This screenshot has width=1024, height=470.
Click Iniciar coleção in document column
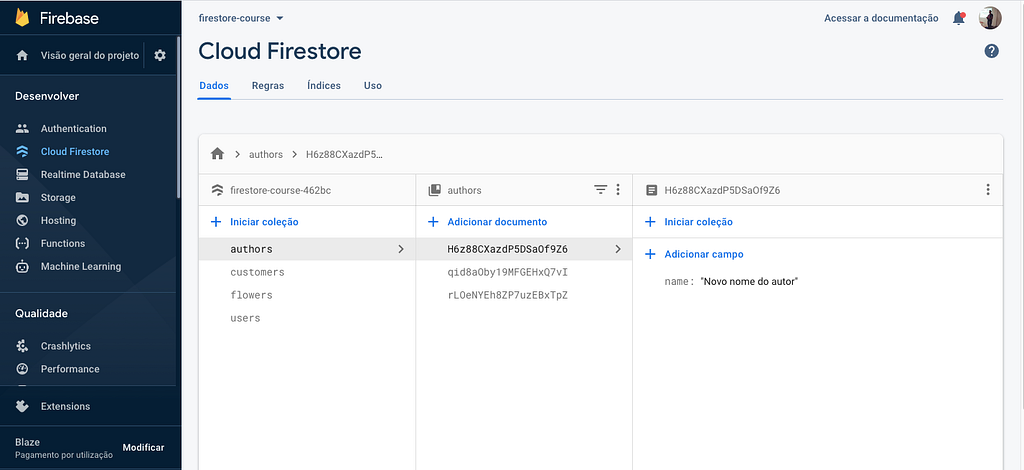(699, 222)
